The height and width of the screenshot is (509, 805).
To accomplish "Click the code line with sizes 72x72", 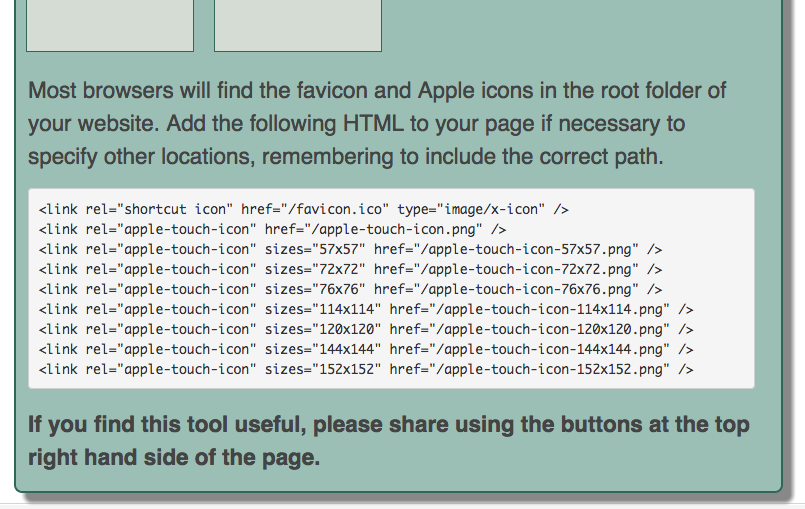I will point(351,270).
